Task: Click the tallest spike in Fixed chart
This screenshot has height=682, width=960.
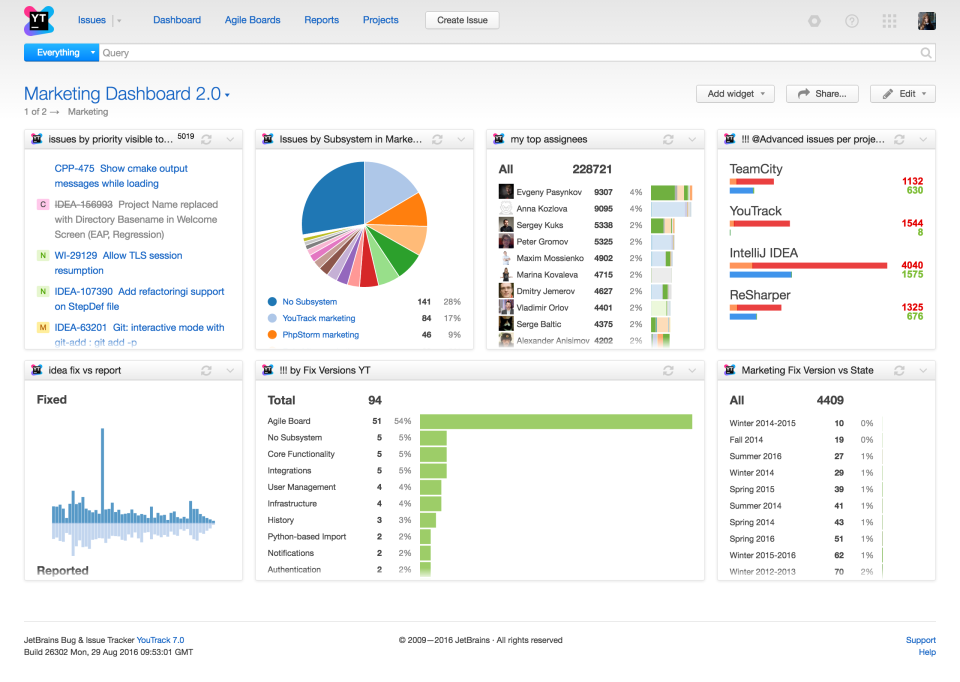Action: pos(102,474)
